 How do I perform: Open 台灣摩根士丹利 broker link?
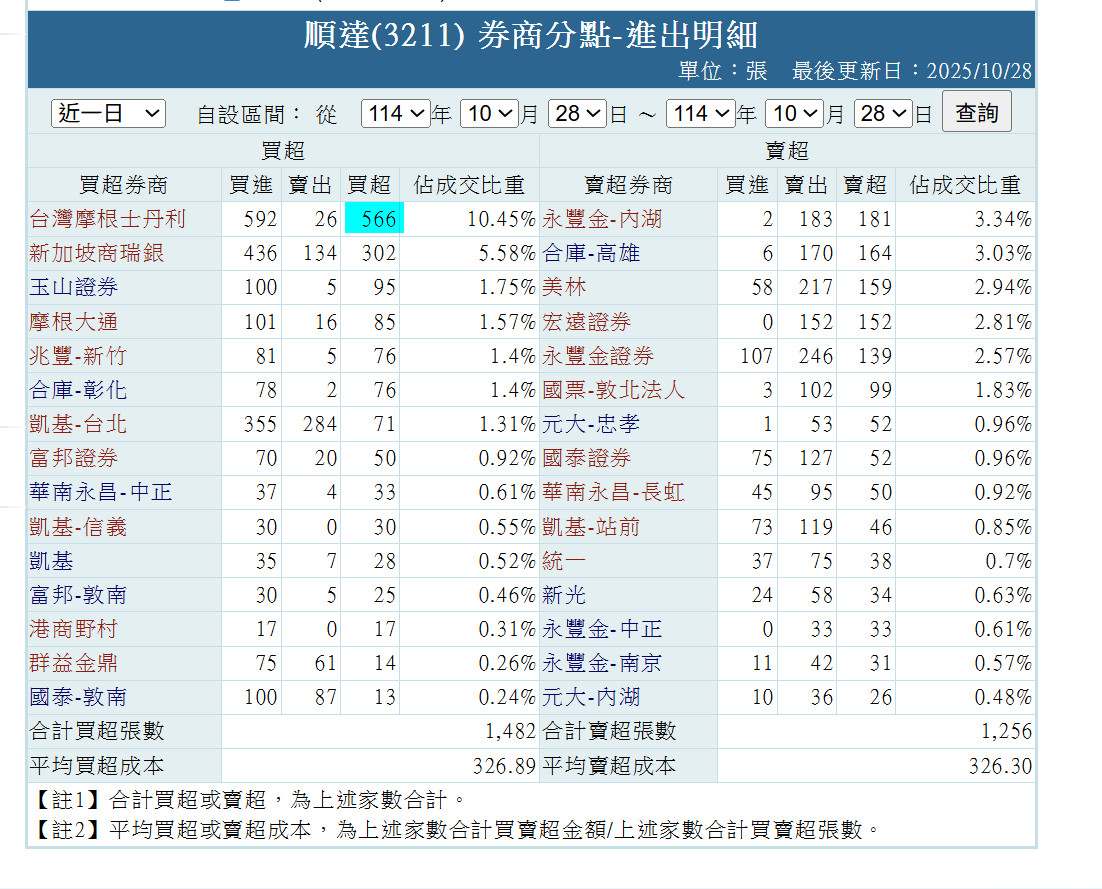coord(108,219)
